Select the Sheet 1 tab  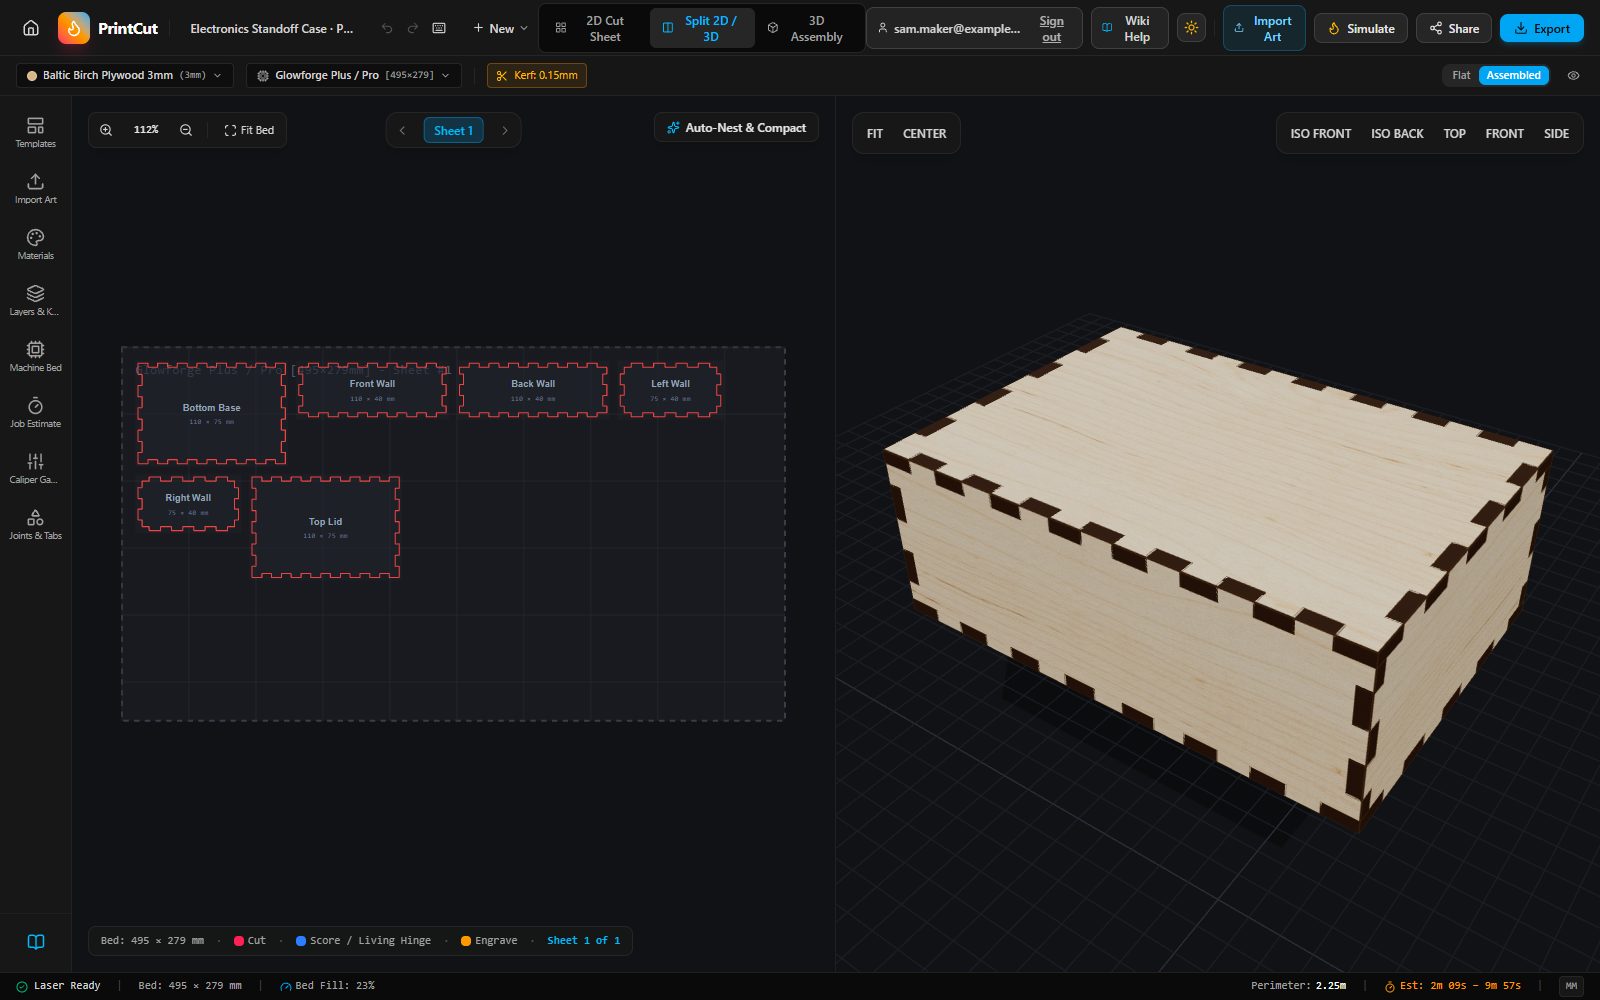[x=454, y=130]
